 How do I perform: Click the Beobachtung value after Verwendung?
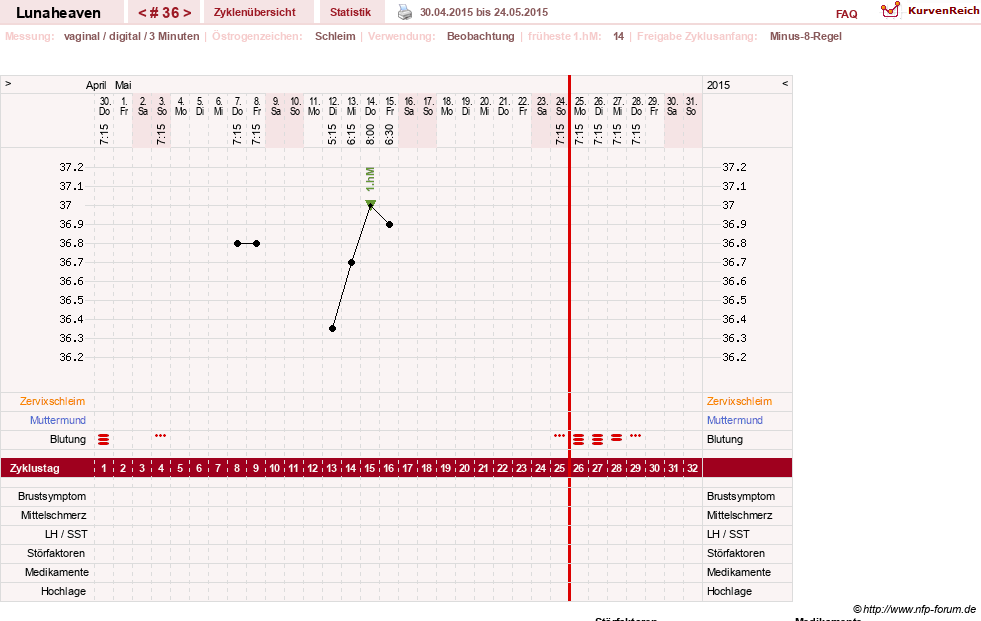[x=480, y=36]
